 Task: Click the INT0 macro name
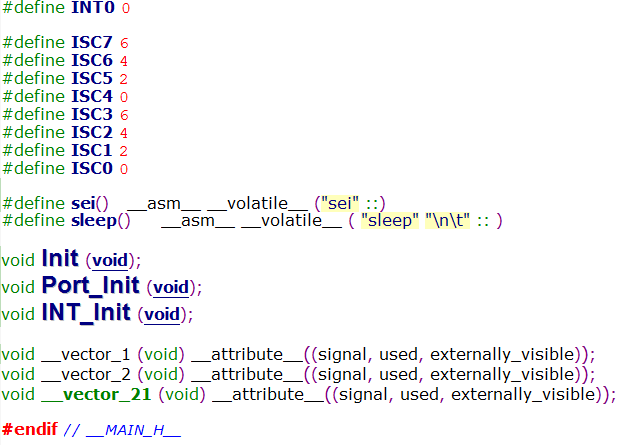point(93,7)
